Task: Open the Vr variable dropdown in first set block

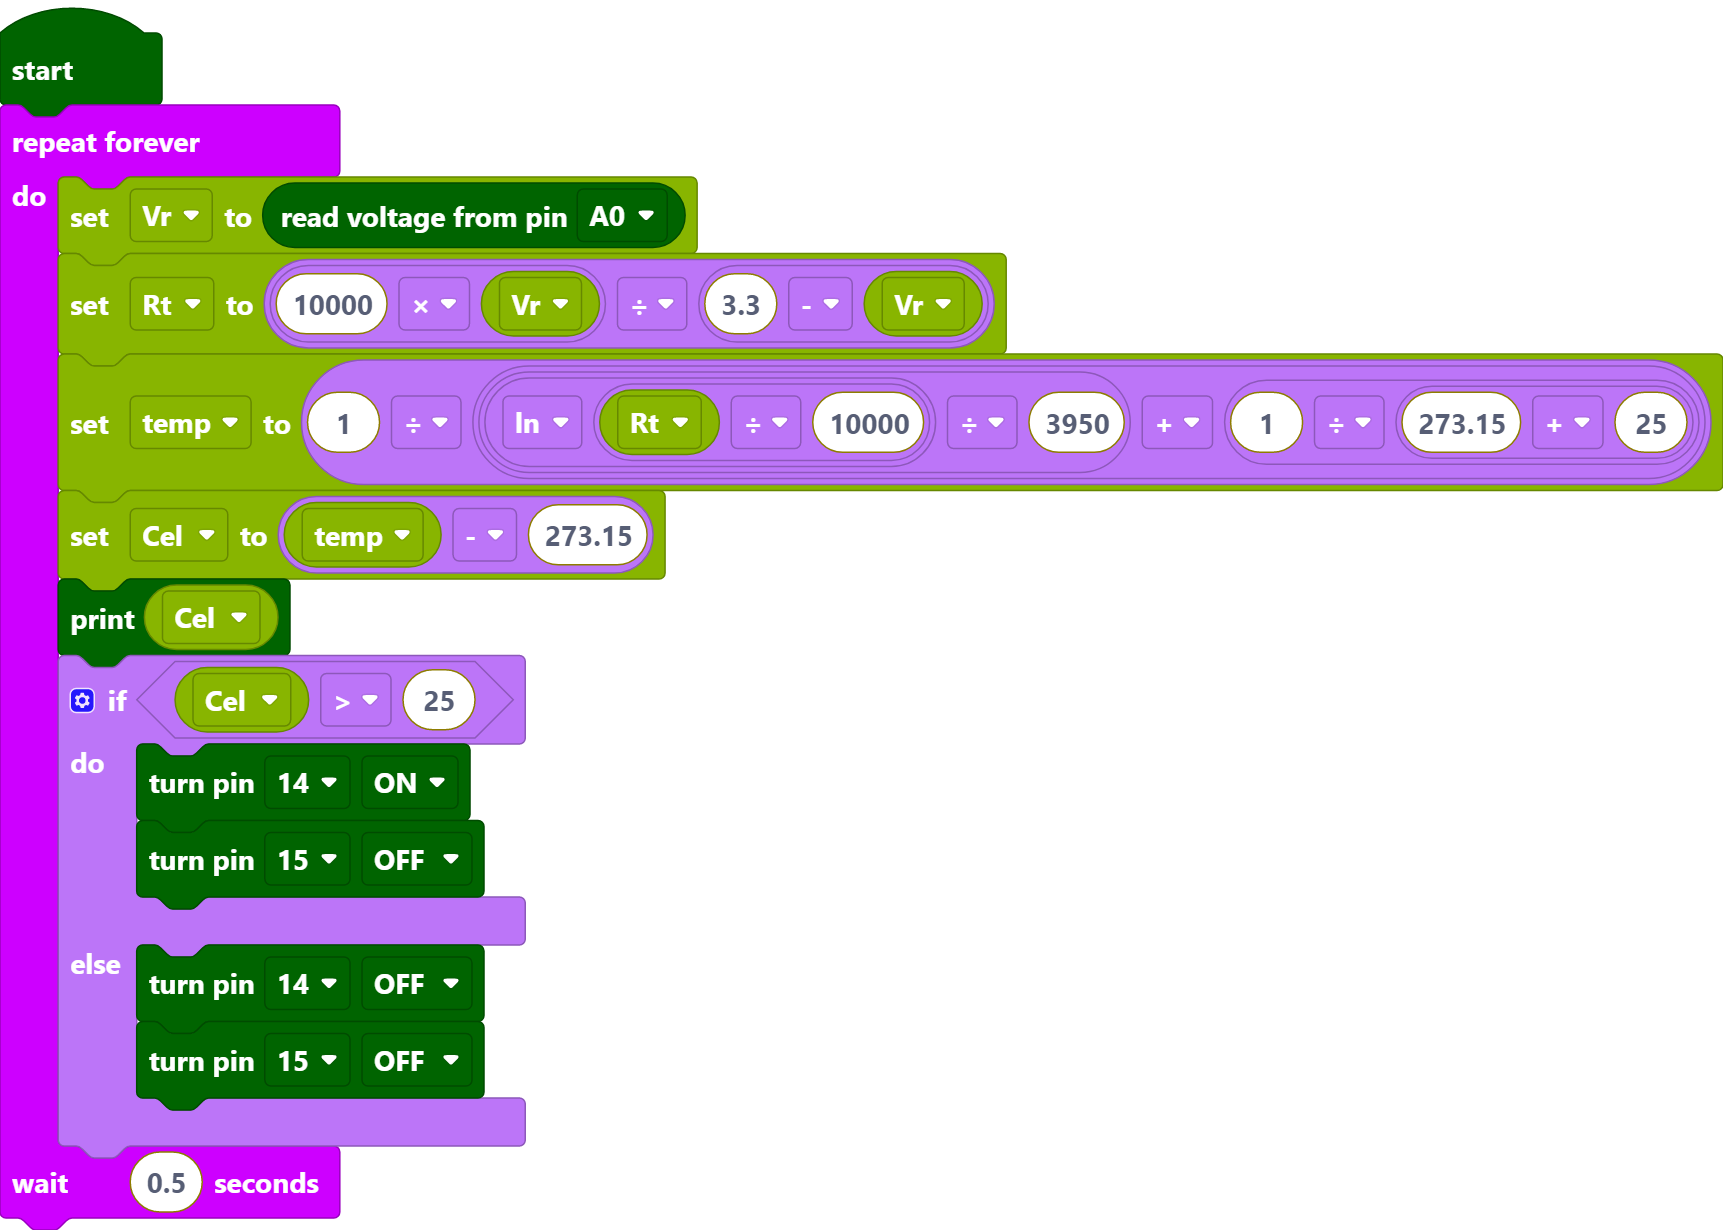Action: 171,216
